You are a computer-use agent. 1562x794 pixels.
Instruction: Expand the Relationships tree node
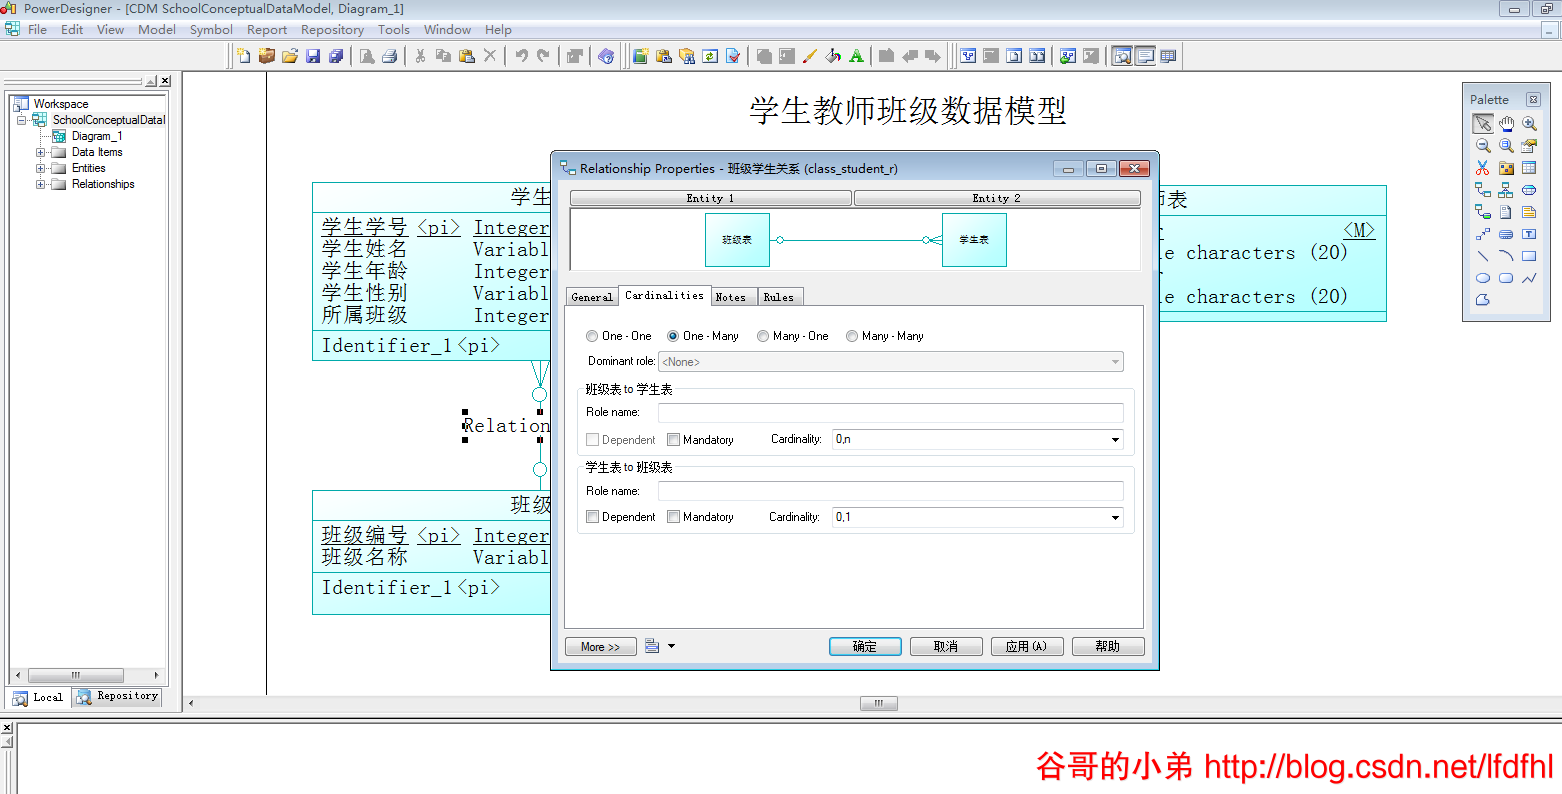point(41,184)
